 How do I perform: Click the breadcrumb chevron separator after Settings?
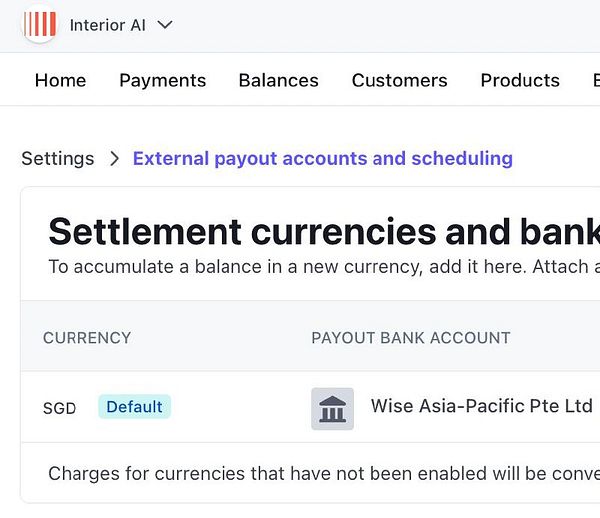(x=114, y=158)
